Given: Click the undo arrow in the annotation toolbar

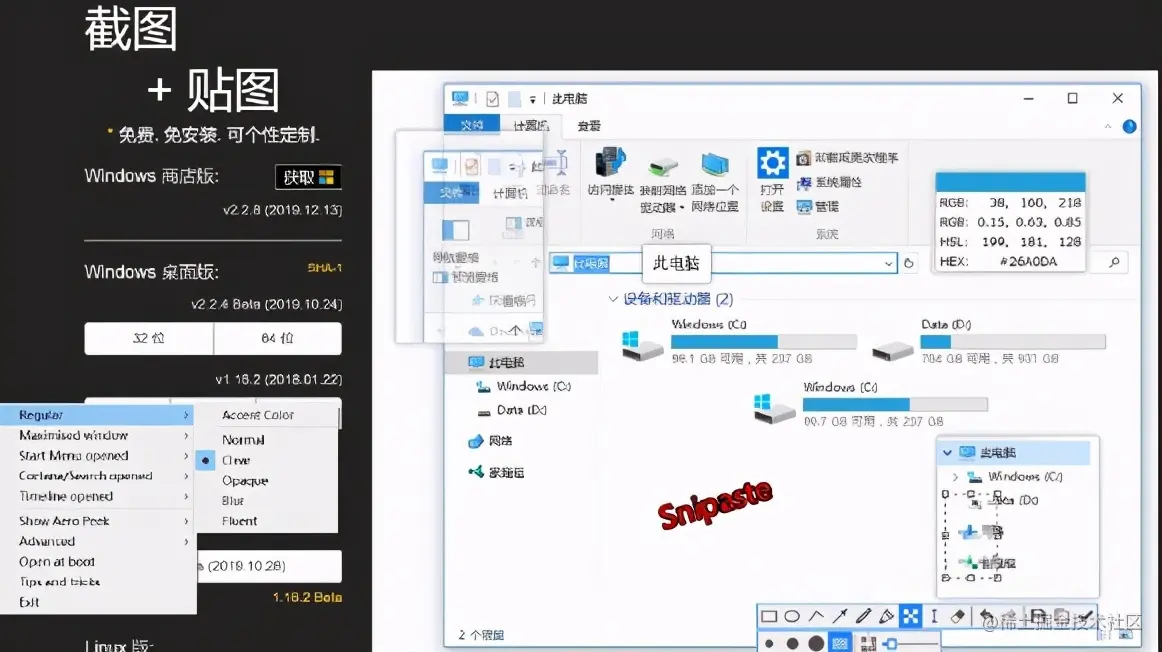Looking at the screenshot, I should pyautogui.click(x=987, y=615).
